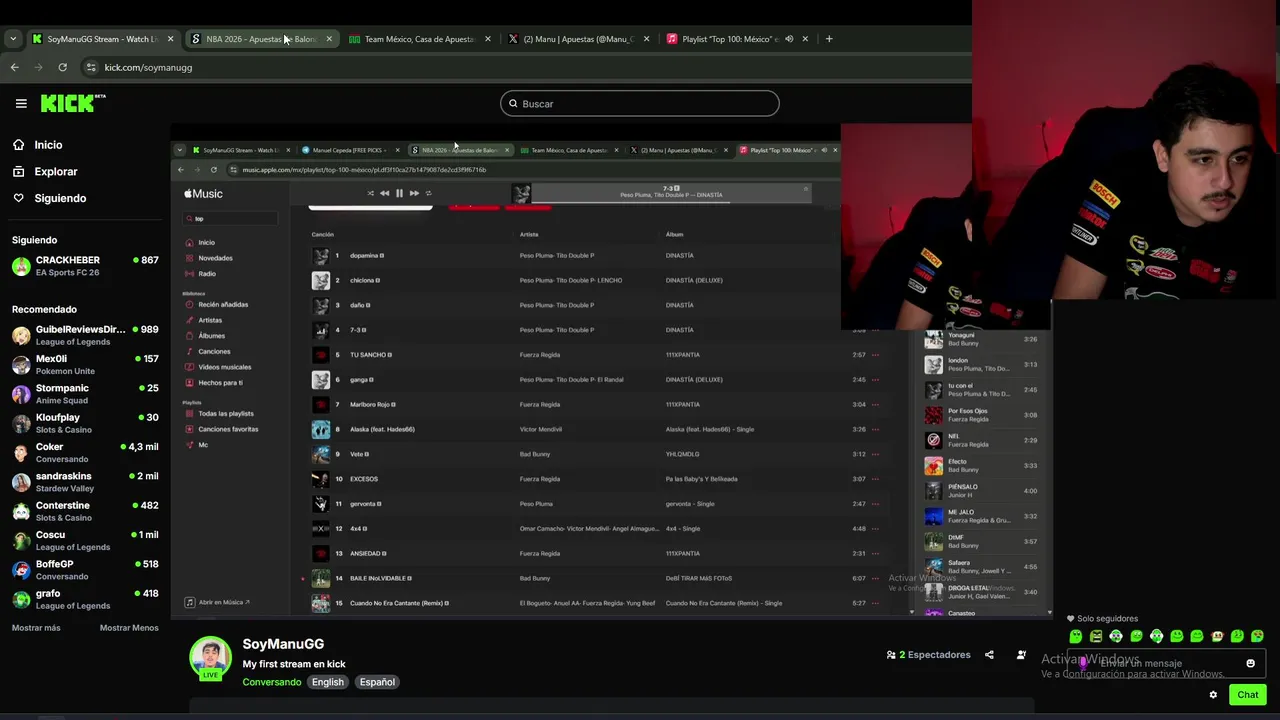The height and width of the screenshot is (720, 1280).
Task: Click Conterstine channel avatar
Action: pyautogui.click(x=21, y=511)
